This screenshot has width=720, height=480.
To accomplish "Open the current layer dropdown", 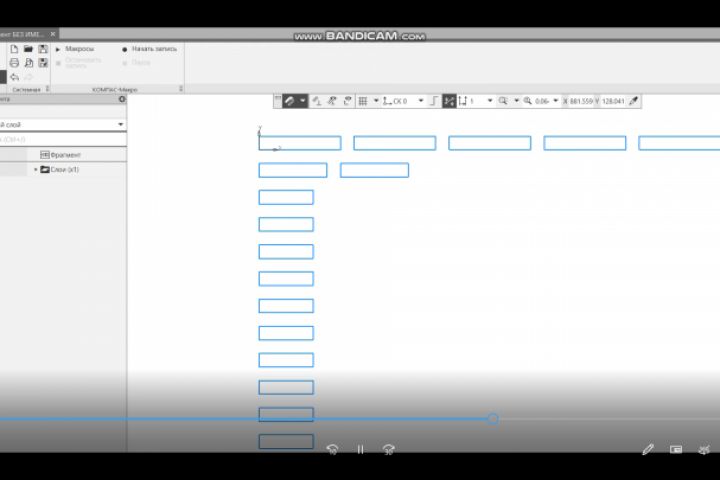I will [x=120, y=124].
